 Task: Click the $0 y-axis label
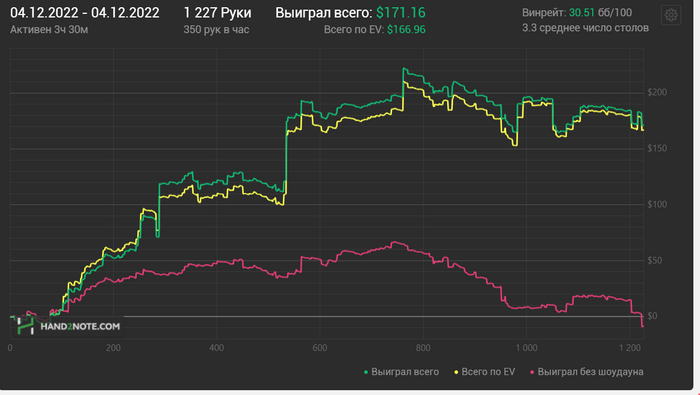click(653, 316)
